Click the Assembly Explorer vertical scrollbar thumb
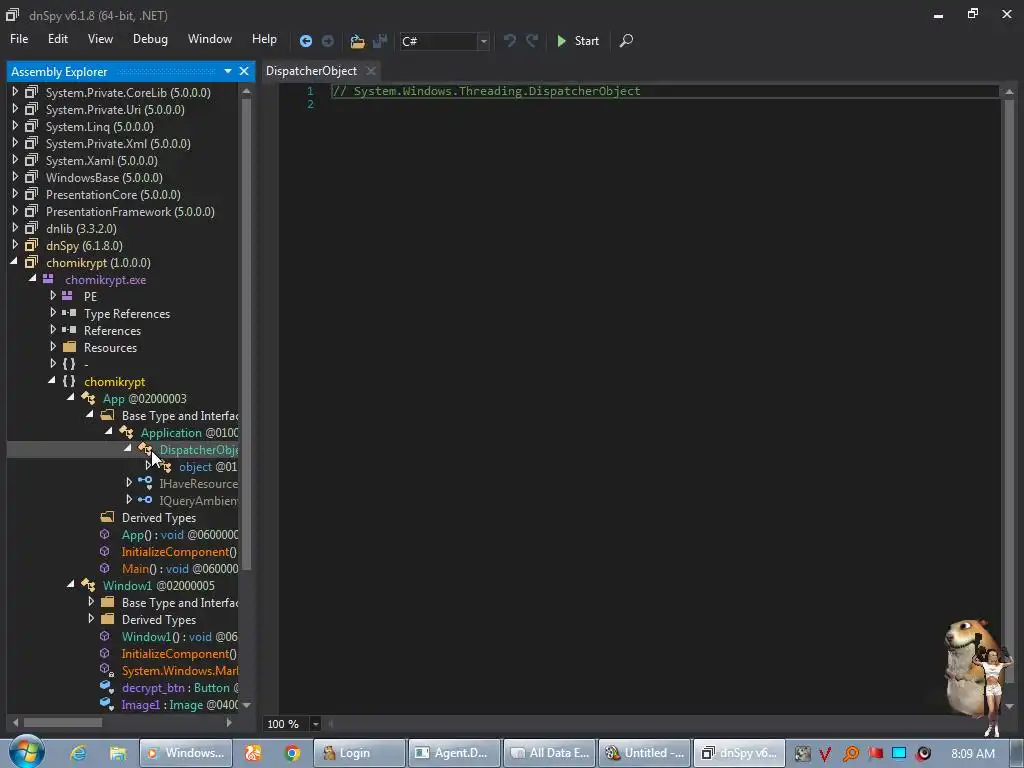Image resolution: width=1024 pixels, height=768 pixels. [x=246, y=334]
